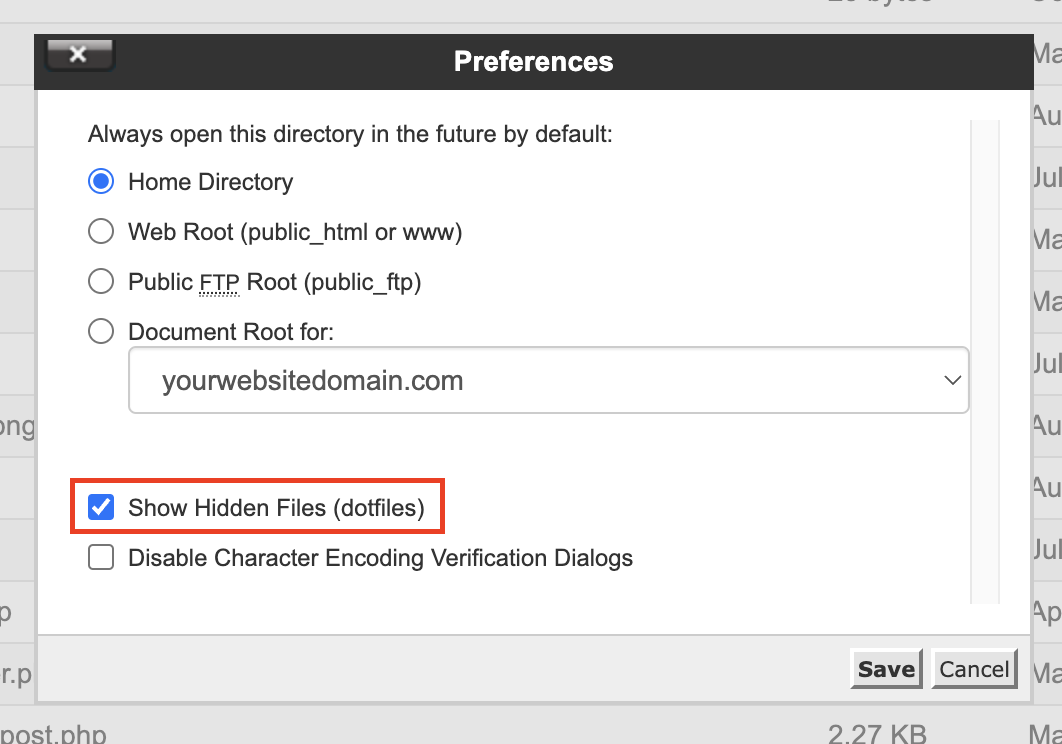Click the Preferences title bar text
Screen dimensions: 1062x744
pos(533,62)
